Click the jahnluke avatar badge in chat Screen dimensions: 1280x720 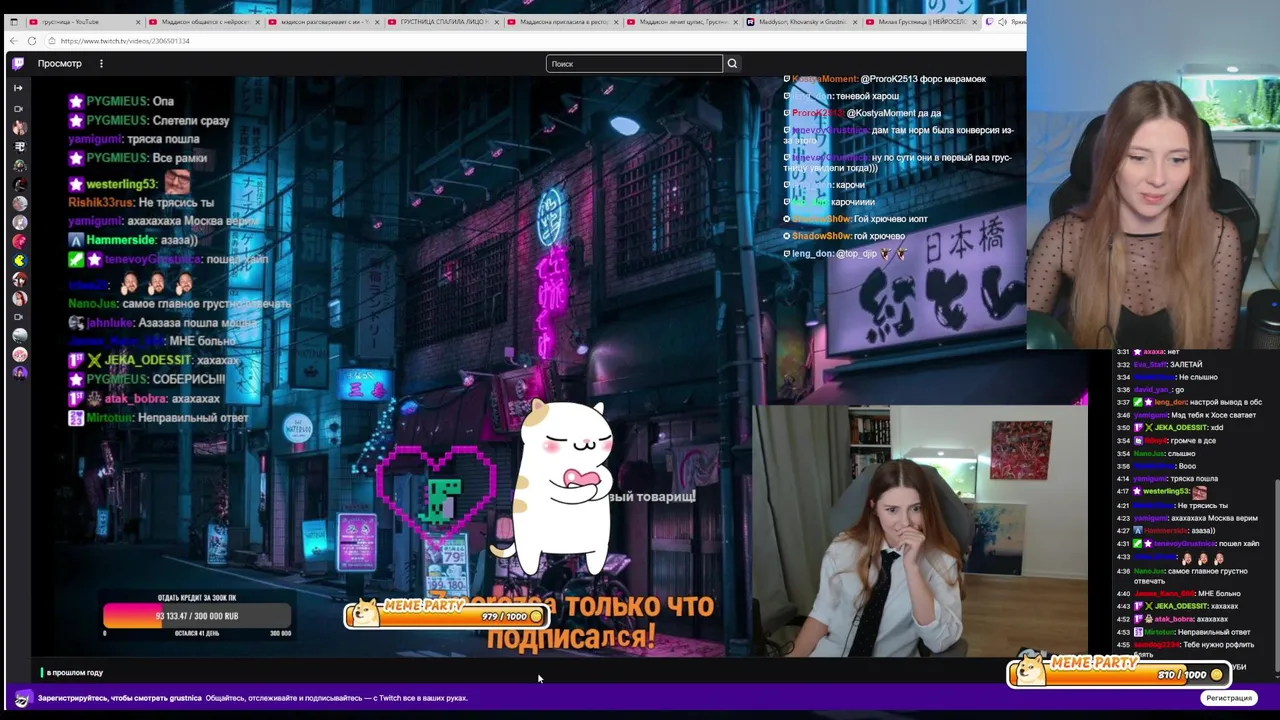tap(76, 322)
